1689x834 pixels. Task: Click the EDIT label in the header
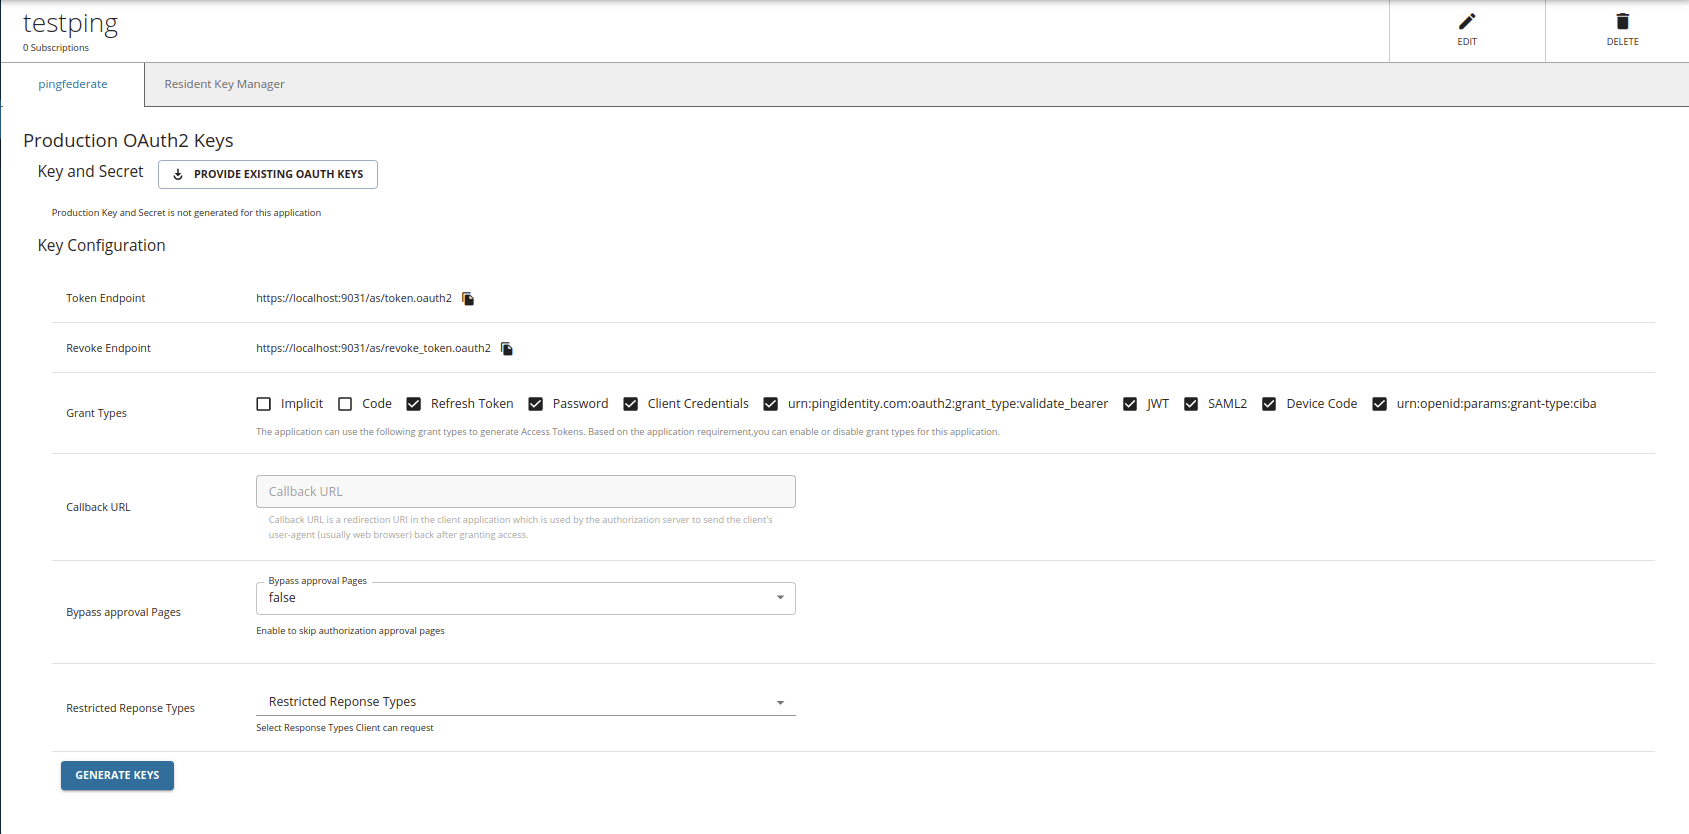[x=1467, y=42]
